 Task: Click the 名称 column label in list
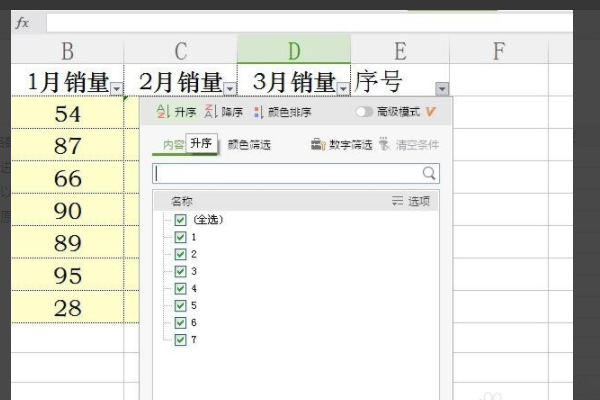coord(182,201)
